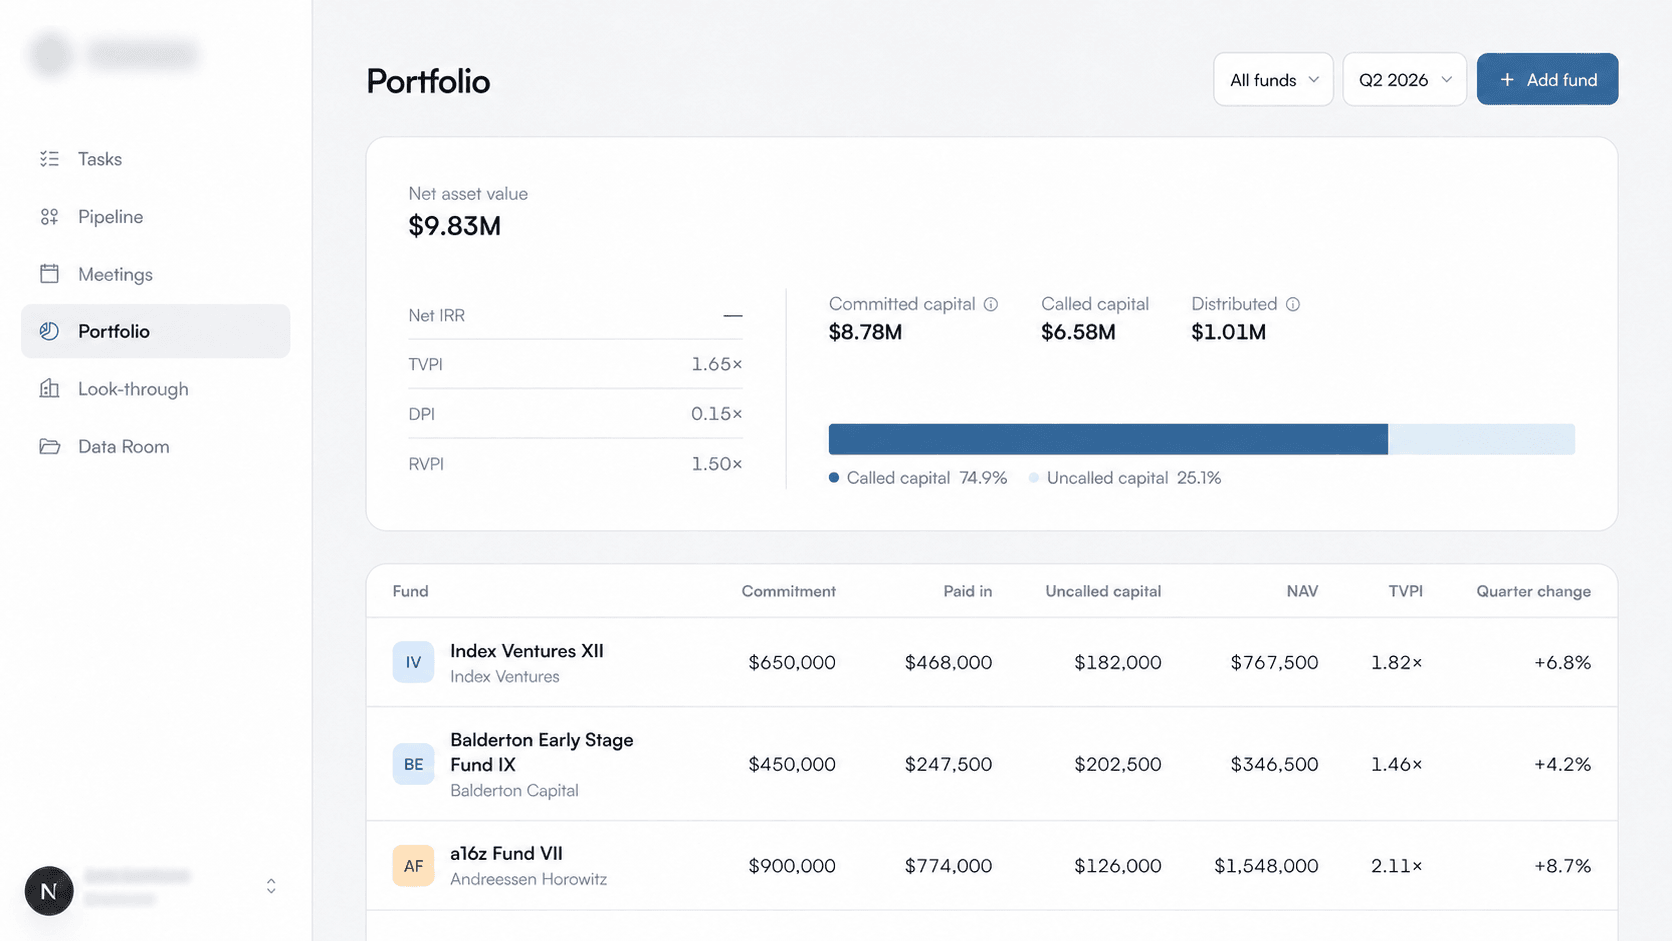Click the dark blue called capital bar
The height and width of the screenshot is (941, 1672).
click(x=1108, y=439)
